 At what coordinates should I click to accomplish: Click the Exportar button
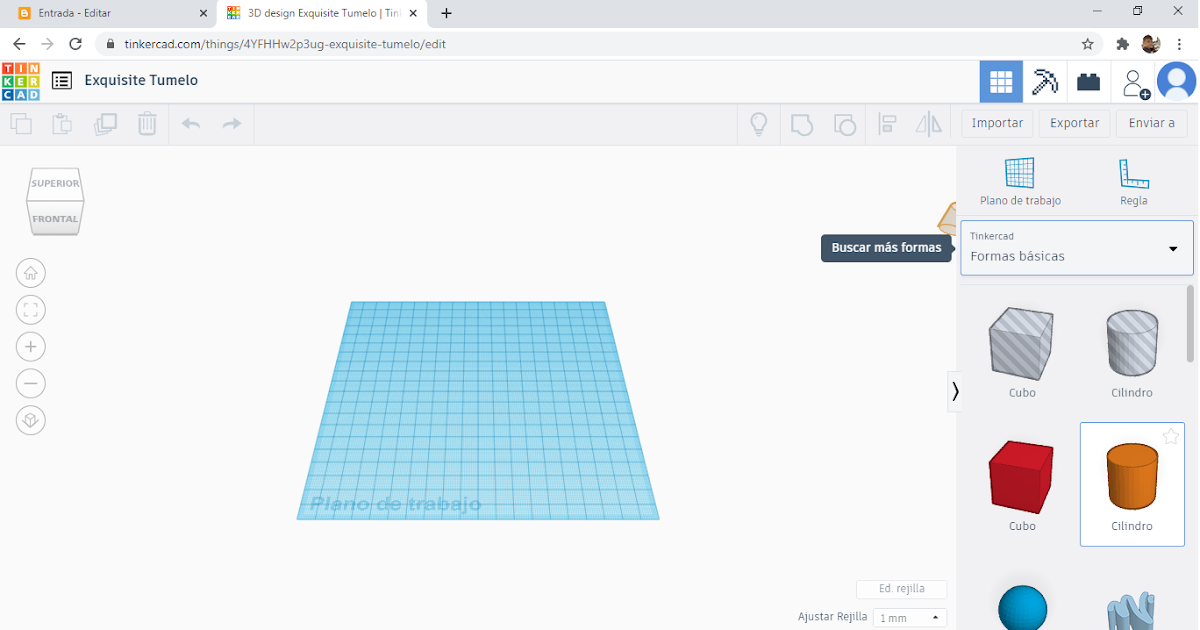click(x=1074, y=122)
